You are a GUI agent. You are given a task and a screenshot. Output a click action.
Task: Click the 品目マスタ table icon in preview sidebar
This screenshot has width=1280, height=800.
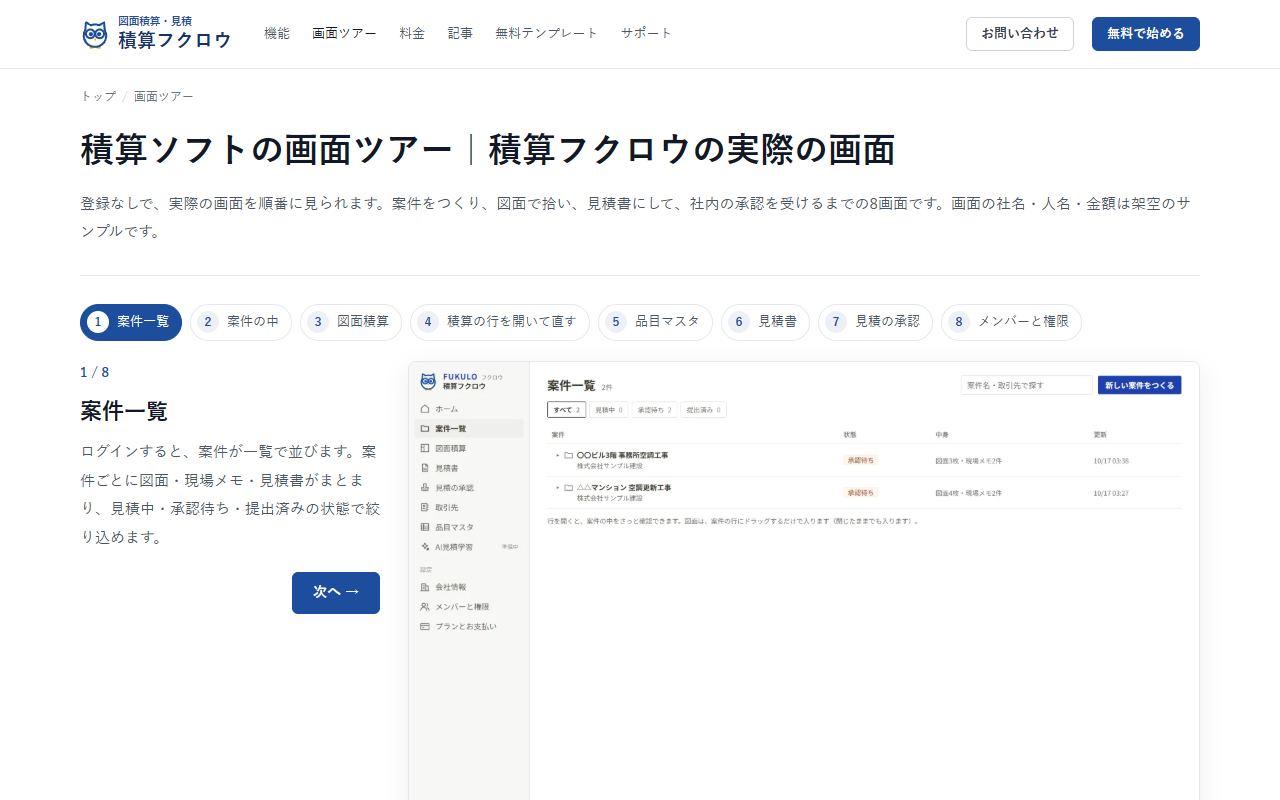(425, 527)
